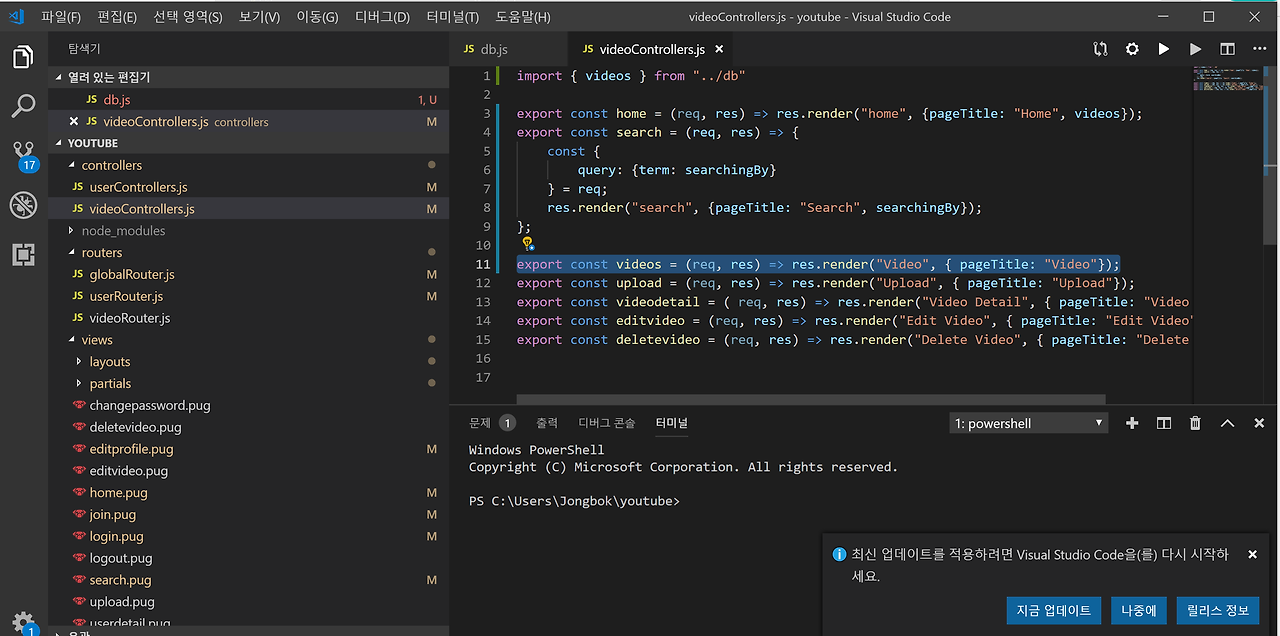Image resolution: width=1280 pixels, height=636 pixels.
Task: Open the powershell terminal selector dropdown
Action: [1028, 423]
